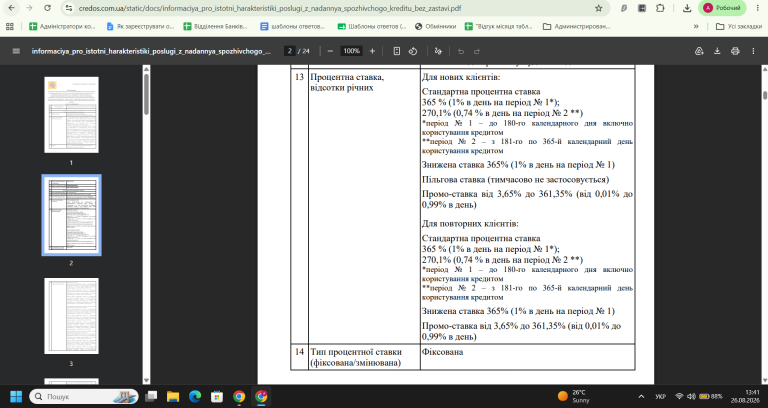
Task: Open Chrome's three-dot menu
Action: click(x=757, y=8)
